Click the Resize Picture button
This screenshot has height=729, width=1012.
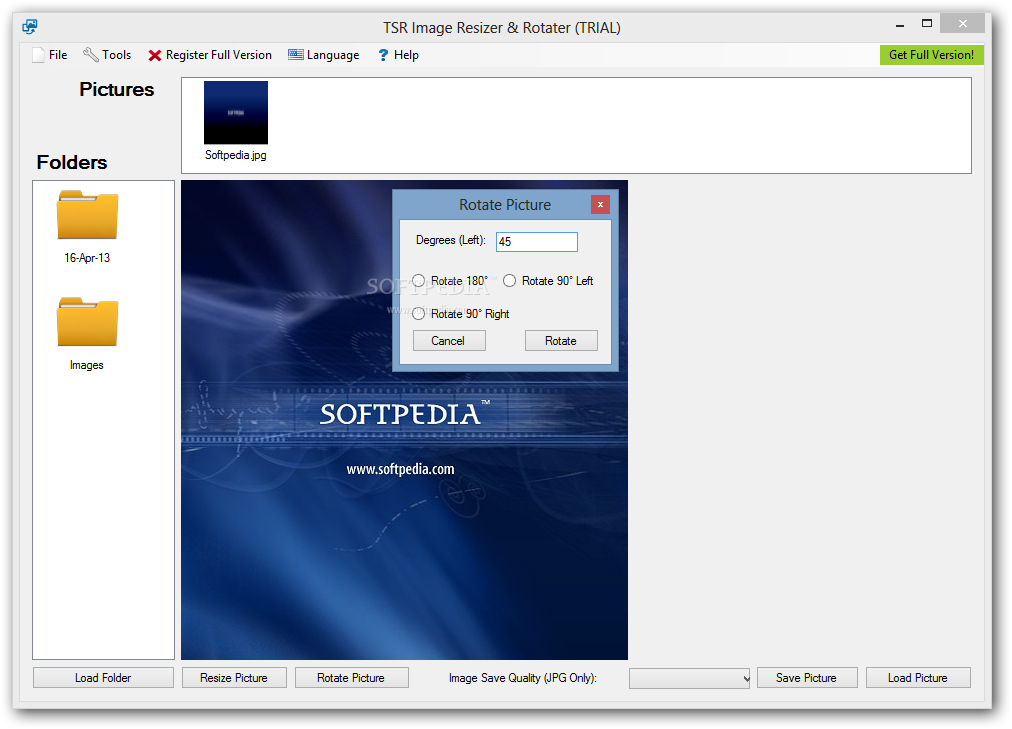234,678
